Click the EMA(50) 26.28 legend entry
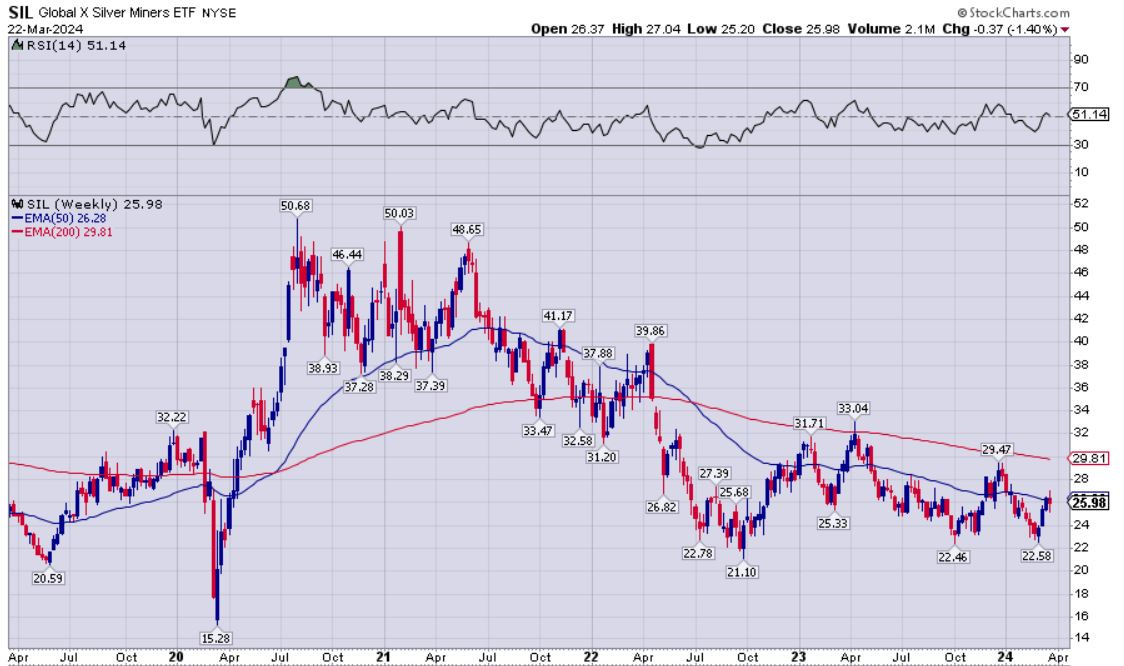 59,218
